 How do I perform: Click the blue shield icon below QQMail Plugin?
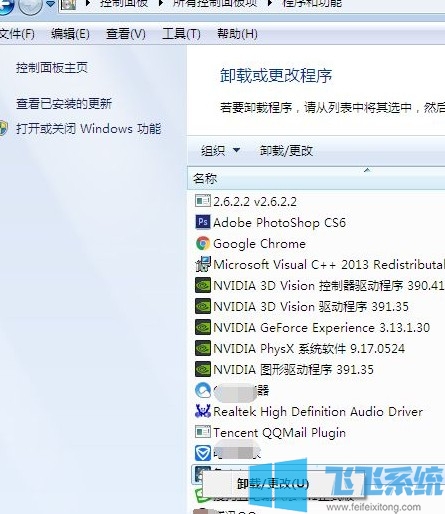point(203,453)
